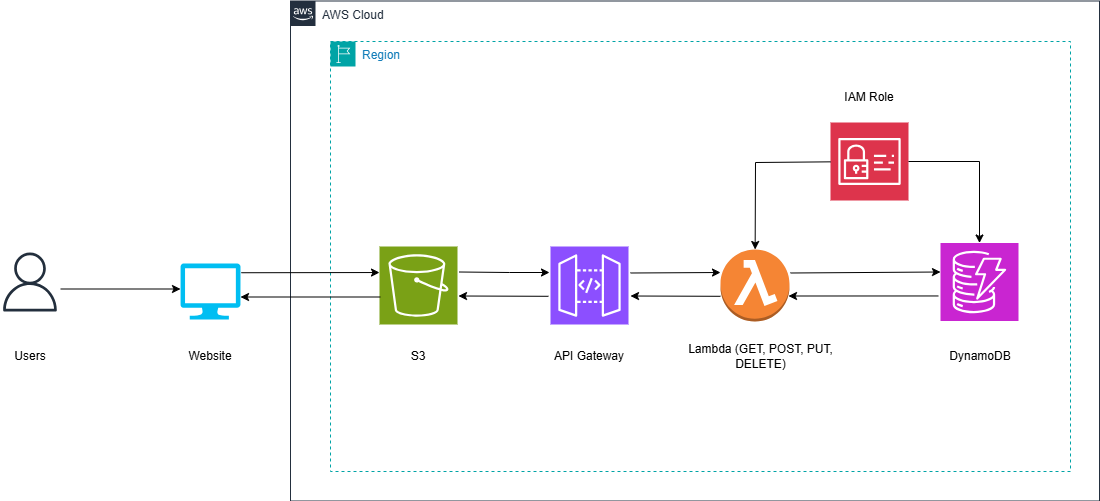Select the "Website" label text
Screen dimensions: 1100x501
[210, 356]
